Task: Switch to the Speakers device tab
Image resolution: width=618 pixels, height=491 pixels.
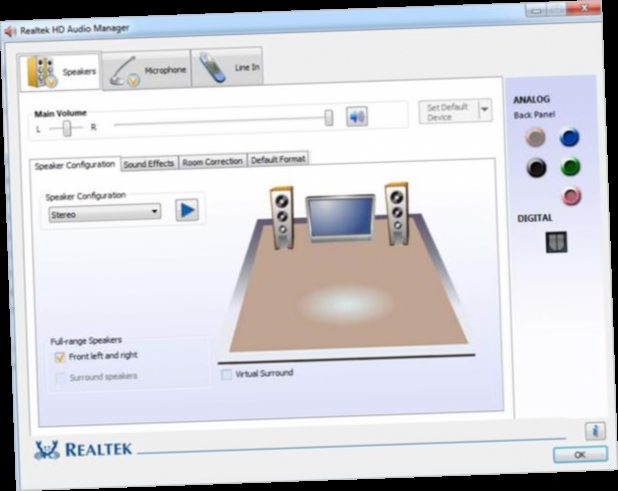Action: click(x=61, y=72)
